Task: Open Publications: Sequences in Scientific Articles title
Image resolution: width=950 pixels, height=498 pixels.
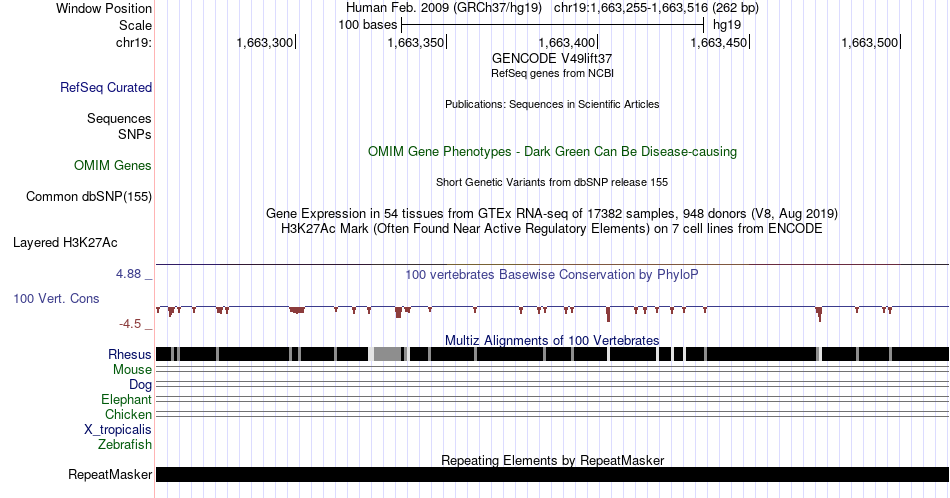Action: pos(552,104)
